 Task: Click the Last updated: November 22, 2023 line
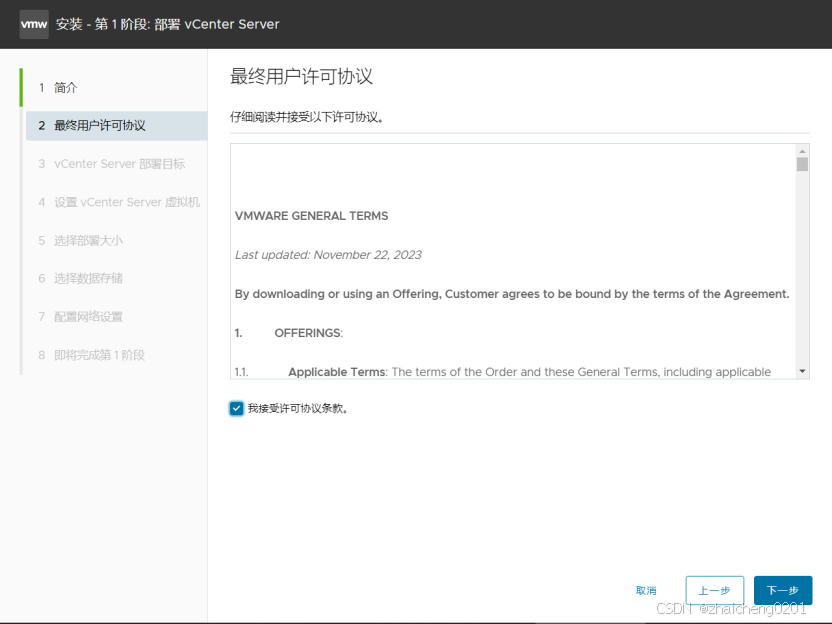point(328,255)
